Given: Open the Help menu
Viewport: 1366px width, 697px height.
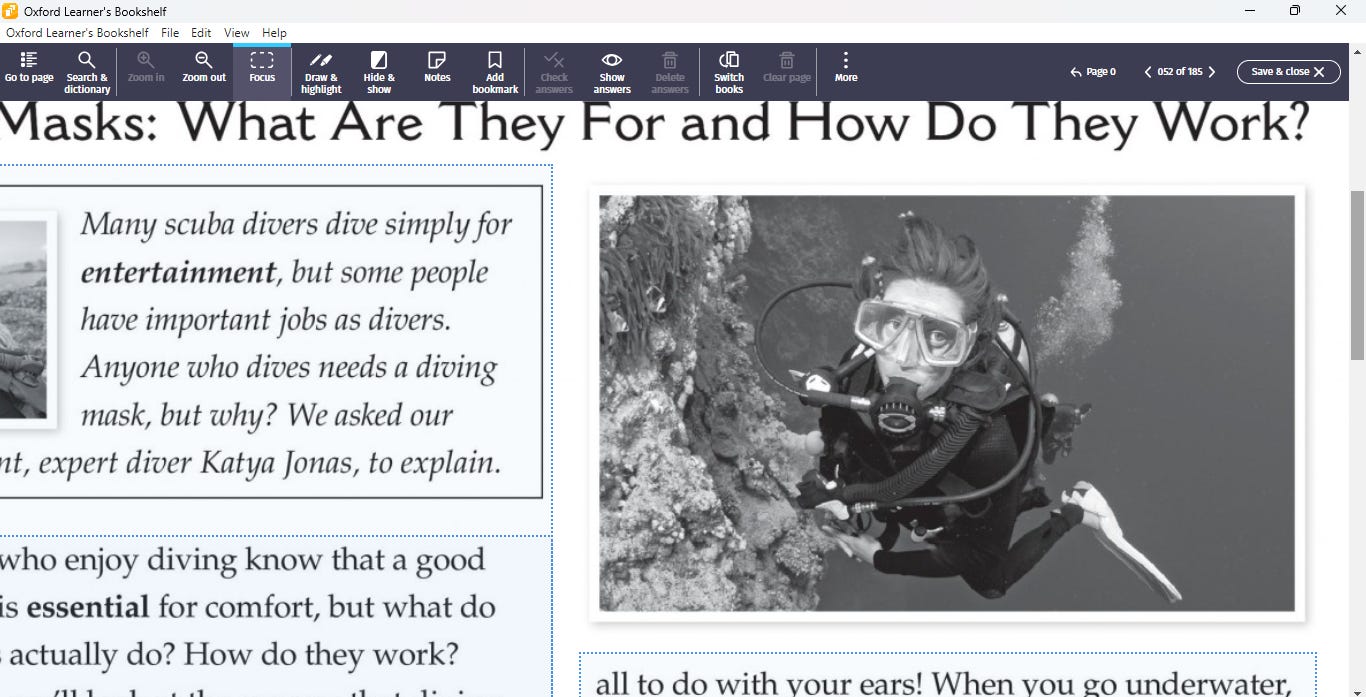Looking at the screenshot, I should [x=274, y=33].
